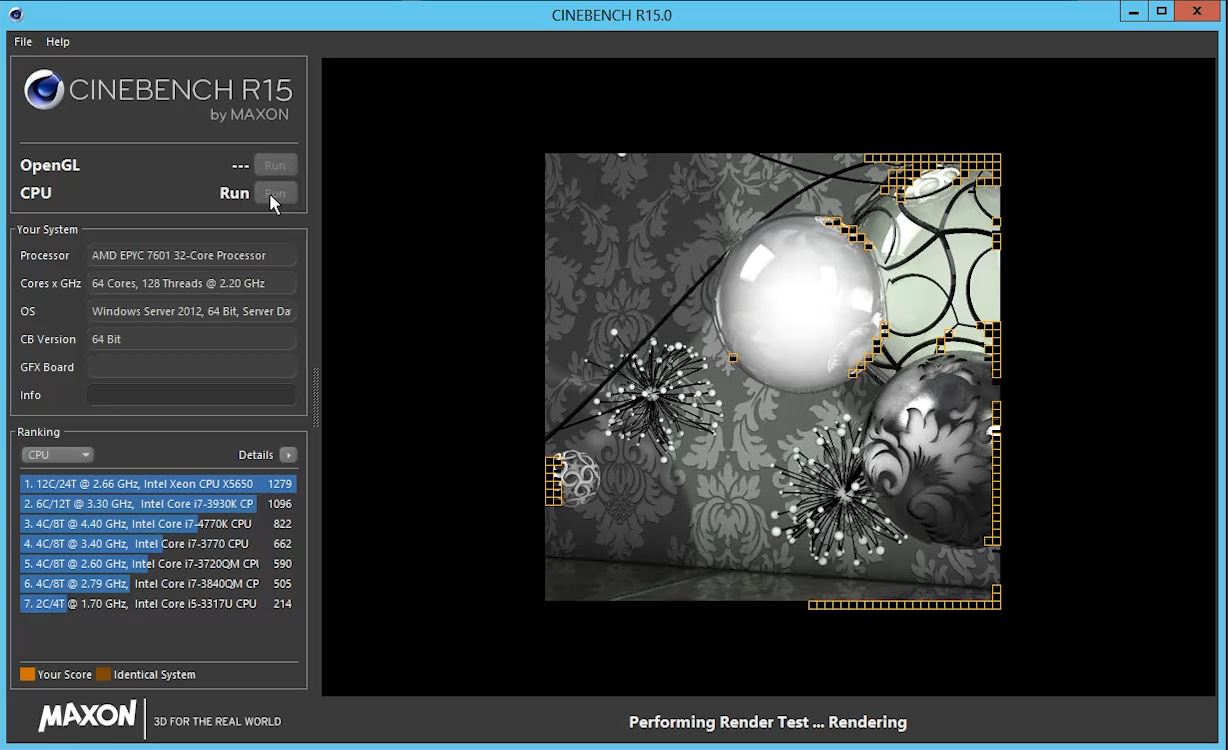
Task: Open the CPU ranking type dropdown
Action: (x=57, y=455)
